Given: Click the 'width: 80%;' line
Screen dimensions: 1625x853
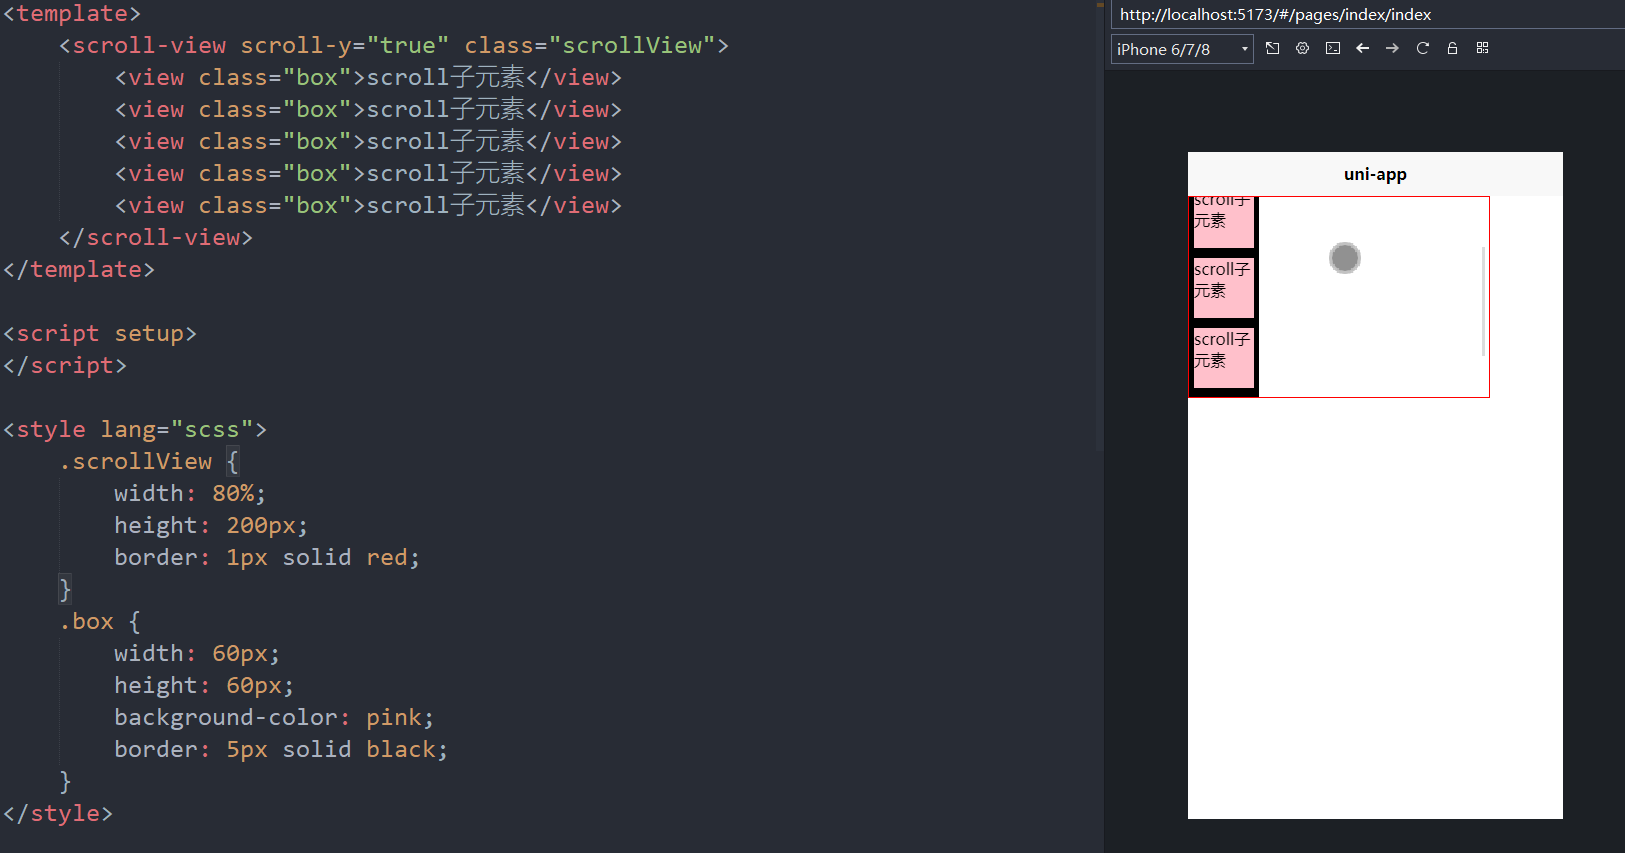Looking at the screenshot, I should [x=190, y=494].
